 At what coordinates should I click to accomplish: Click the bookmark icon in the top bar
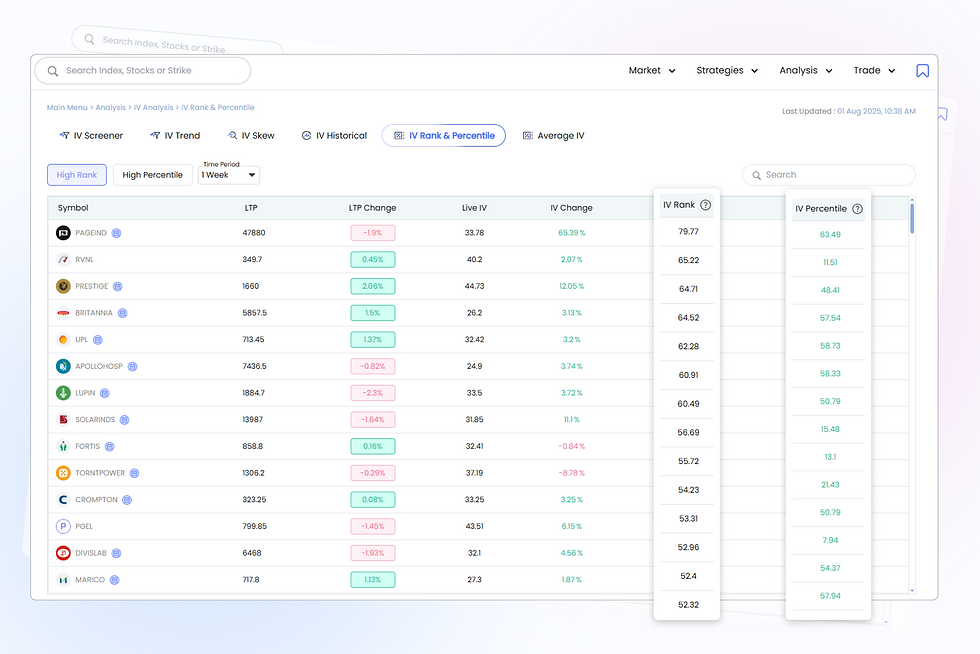tap(922, 71)
